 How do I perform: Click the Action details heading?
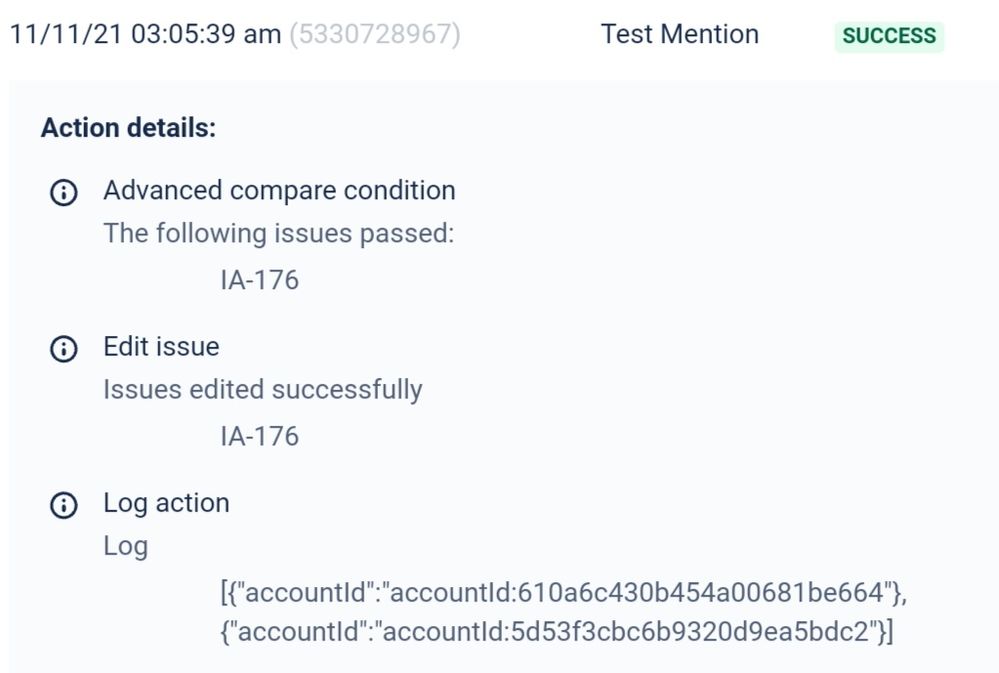point(128,128)
